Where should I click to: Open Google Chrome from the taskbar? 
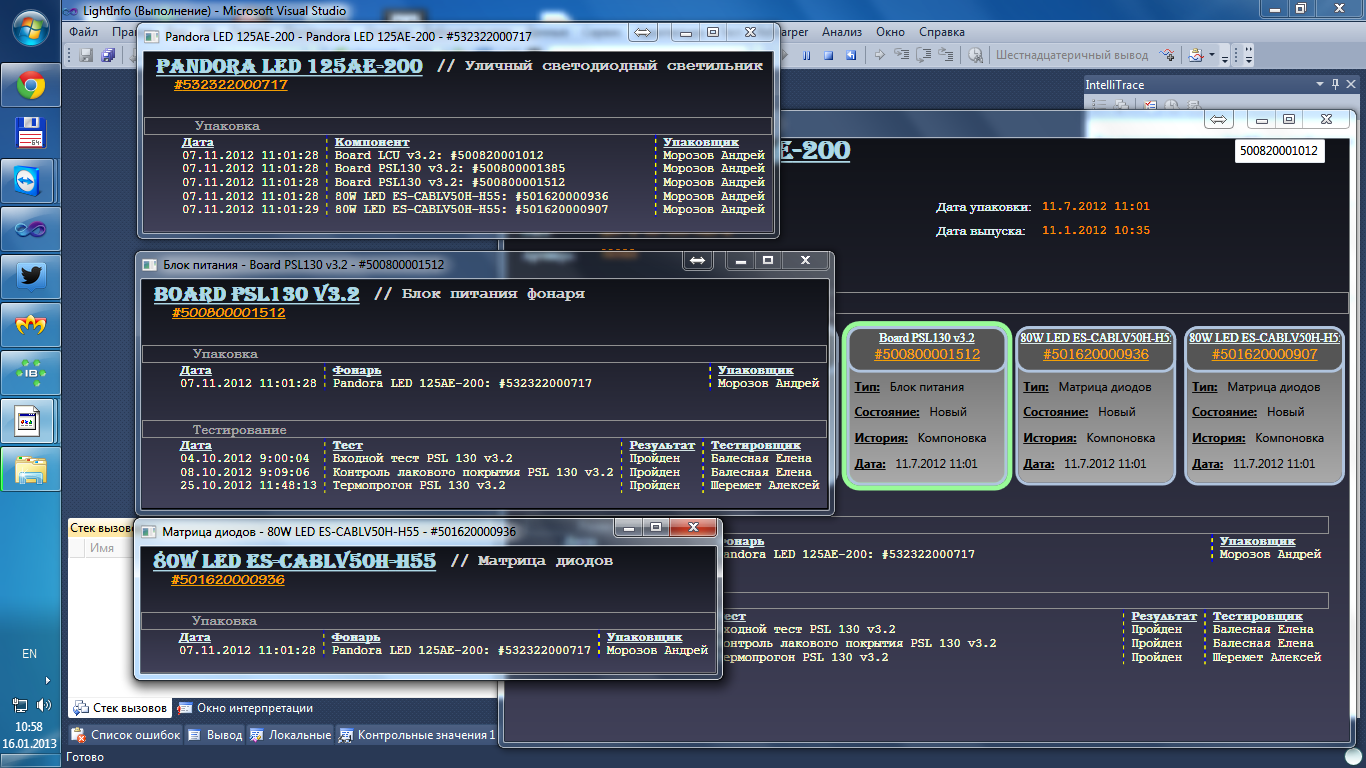pos(30,86)
